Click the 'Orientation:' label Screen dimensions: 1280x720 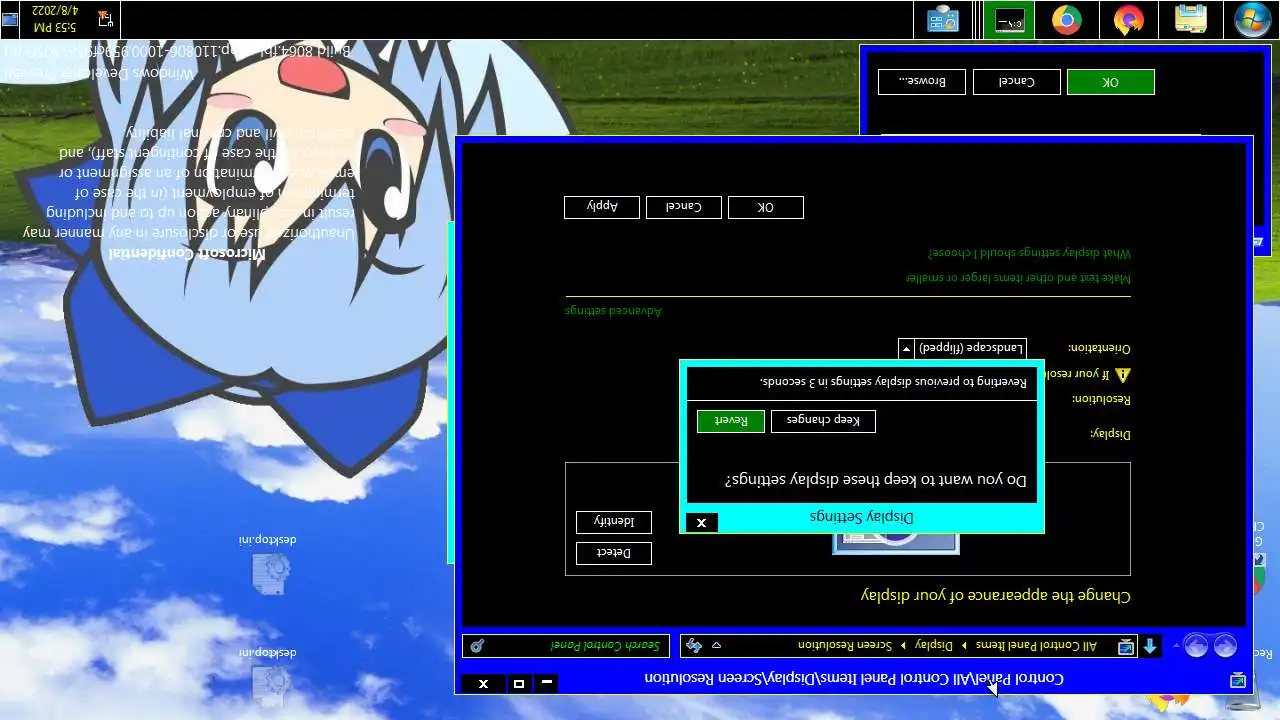click(1099, 348)
